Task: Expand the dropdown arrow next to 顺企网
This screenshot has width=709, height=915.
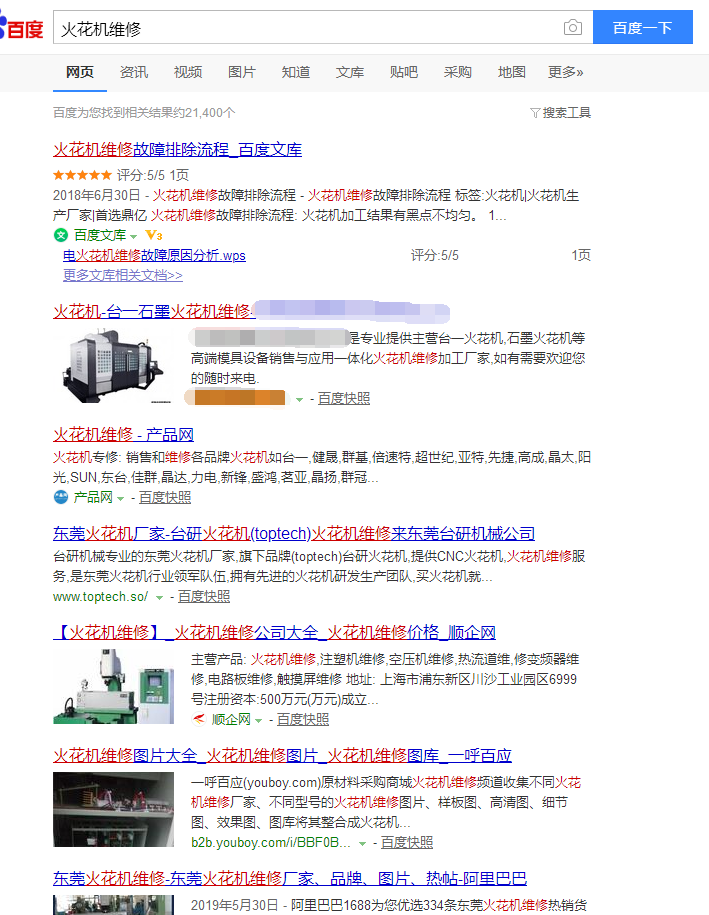Action: click(x=258, y=721)
